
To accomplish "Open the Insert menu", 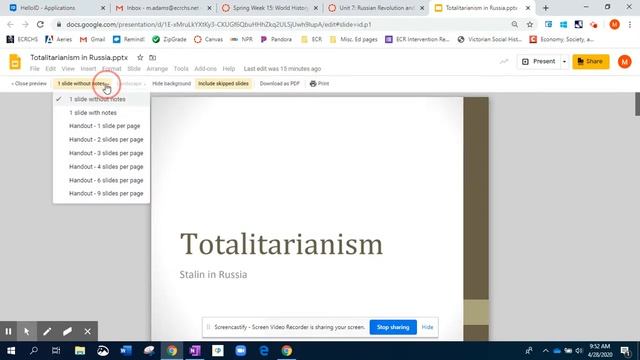I will [88, 69].
